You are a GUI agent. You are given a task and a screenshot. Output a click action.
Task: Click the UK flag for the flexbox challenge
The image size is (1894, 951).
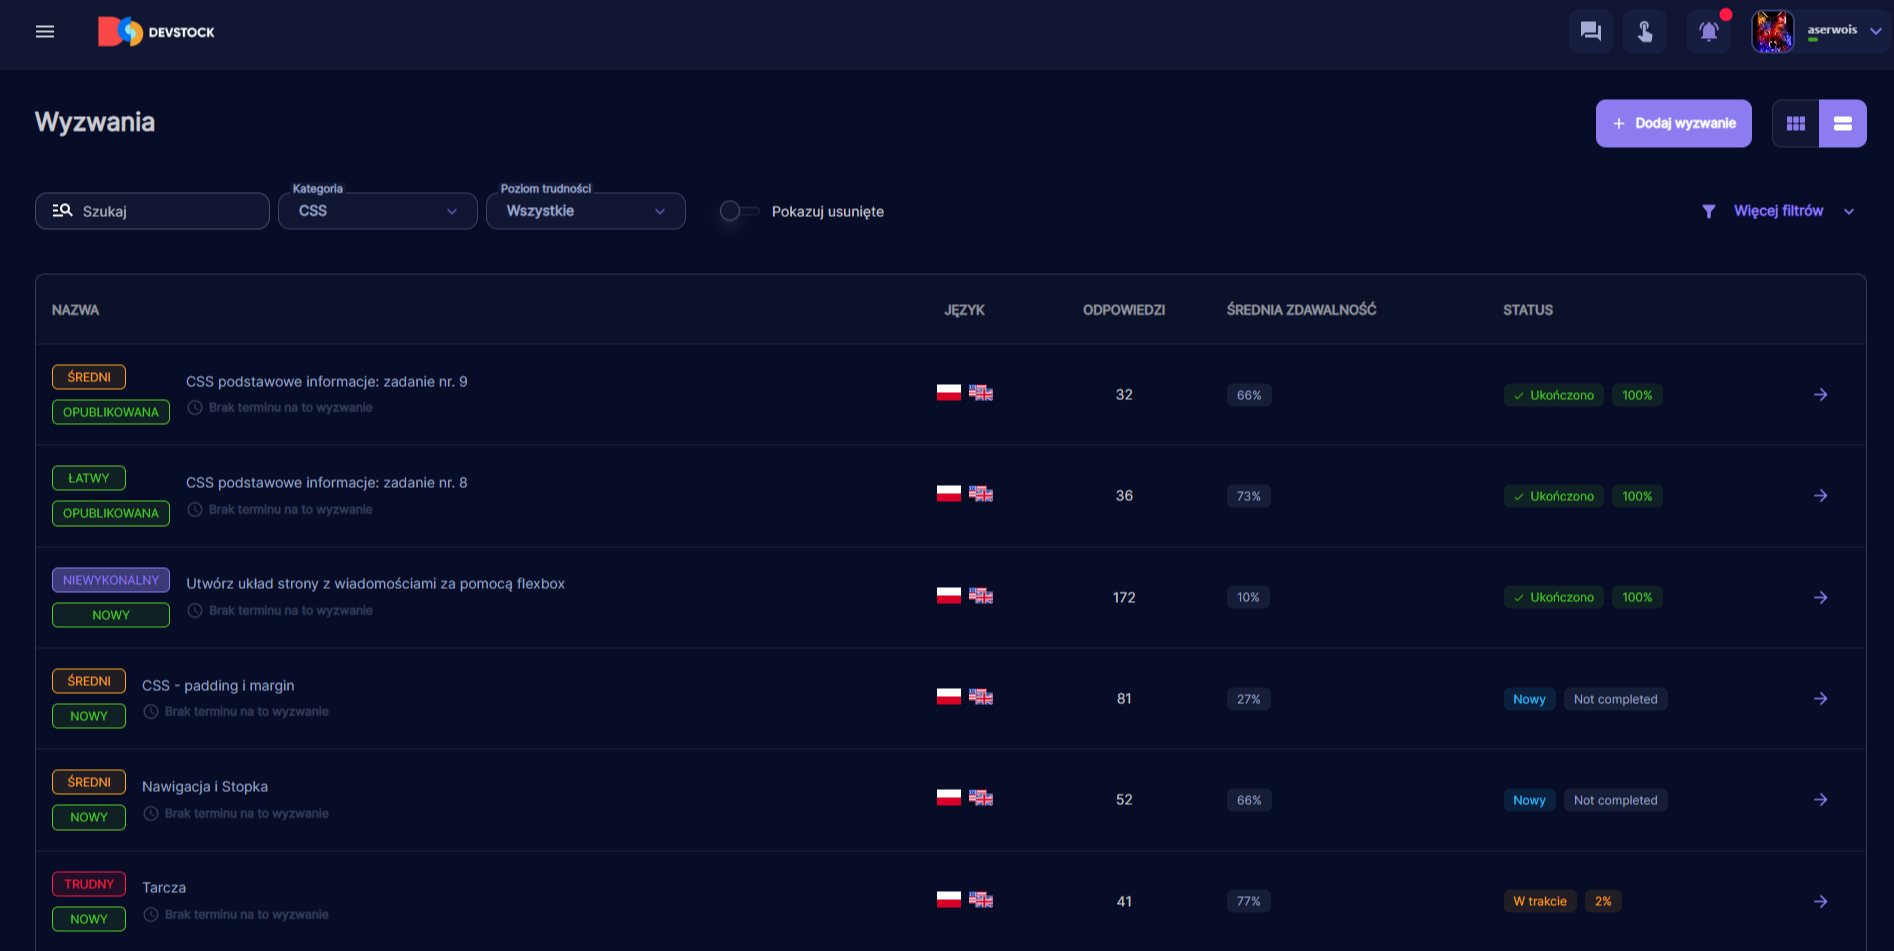[981, 596]
